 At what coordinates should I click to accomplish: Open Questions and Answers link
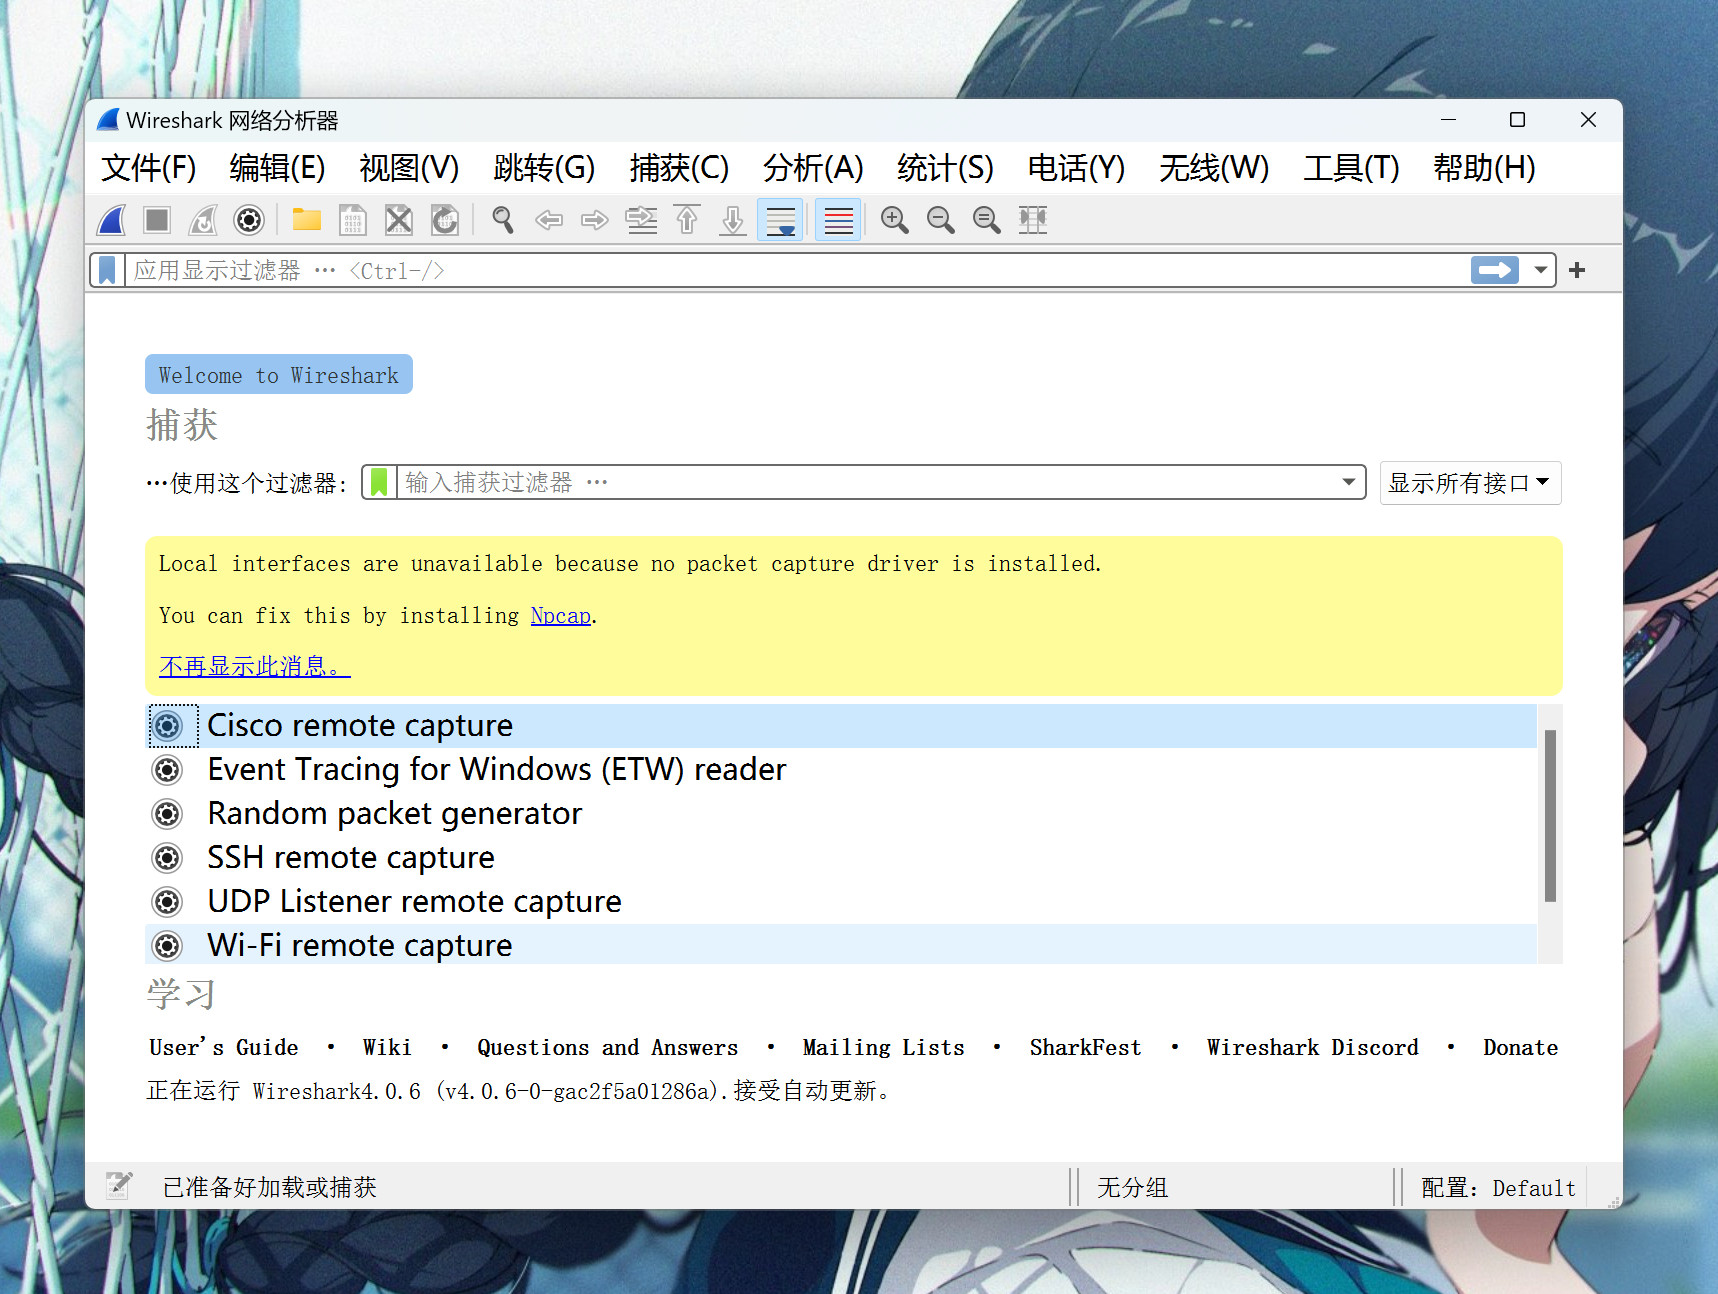[x=607, y=1047]
